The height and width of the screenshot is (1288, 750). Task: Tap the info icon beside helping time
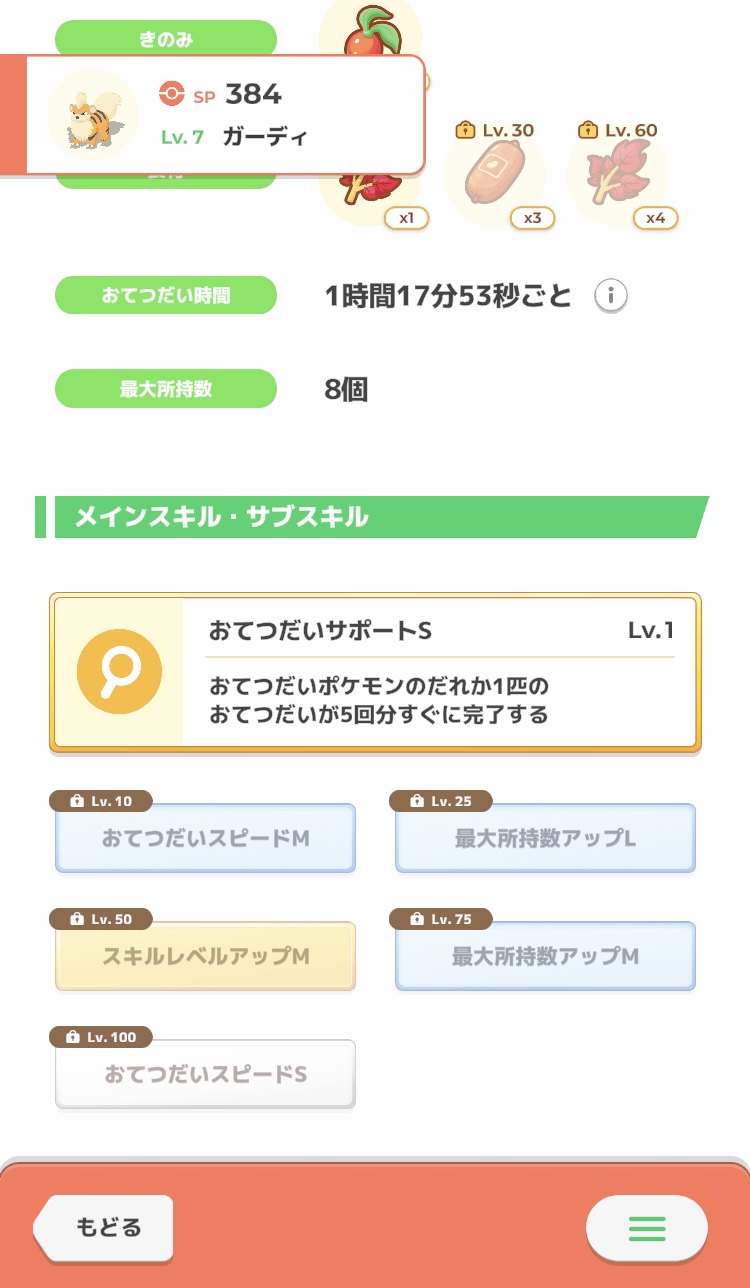coord(611,296)
